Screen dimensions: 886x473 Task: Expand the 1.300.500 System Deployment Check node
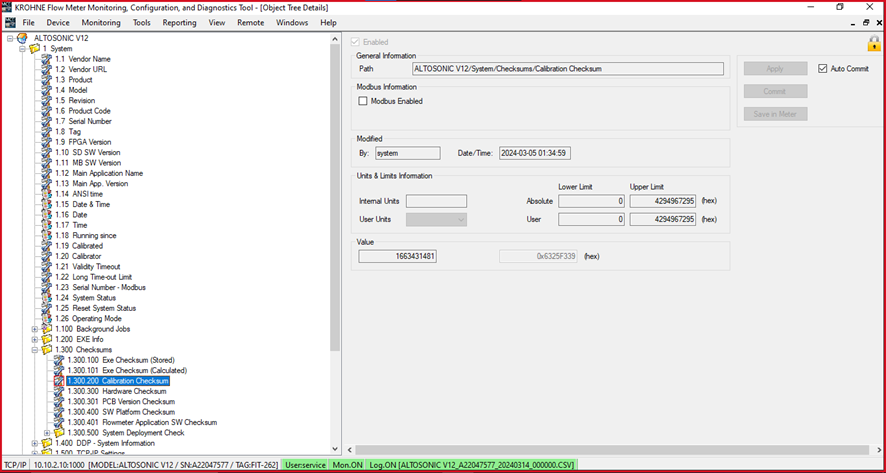click(47, 433)
